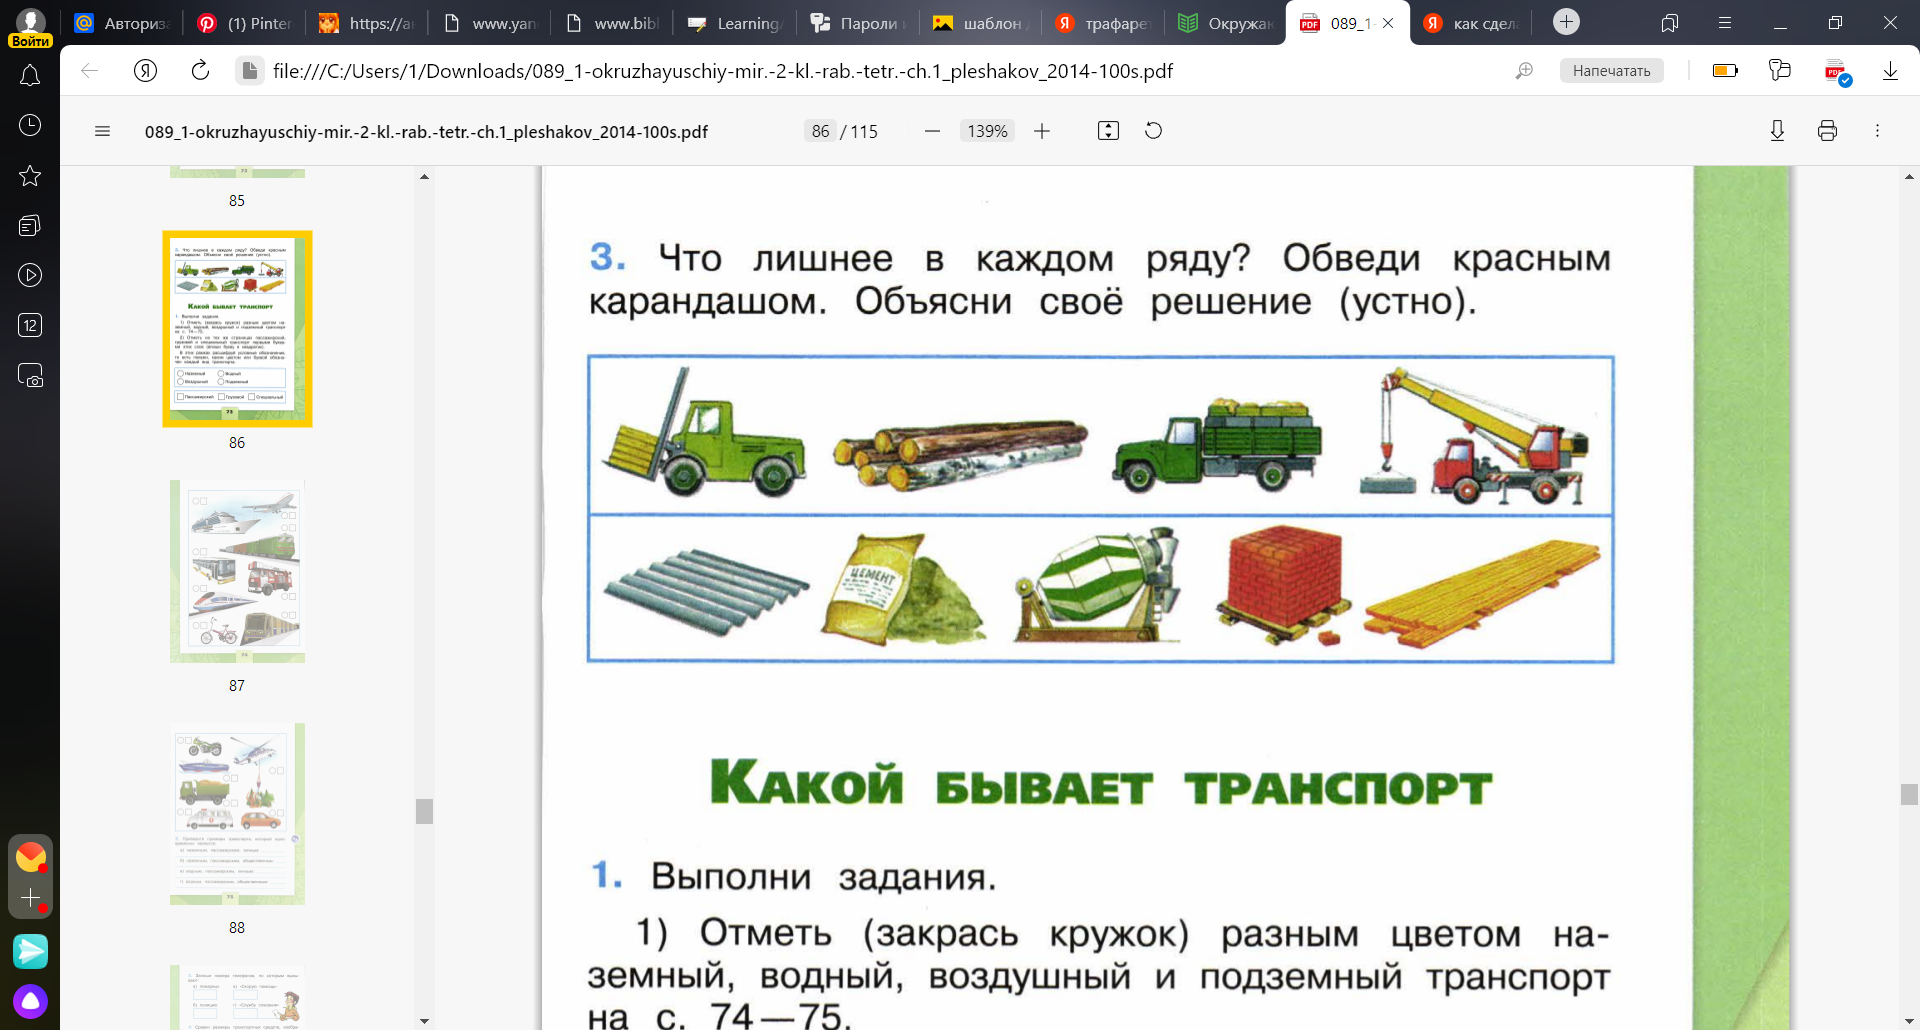The height and width of the screenshot is (1030, 1920).
Task: Switch to шаблон tab
Action: [980, 23]
